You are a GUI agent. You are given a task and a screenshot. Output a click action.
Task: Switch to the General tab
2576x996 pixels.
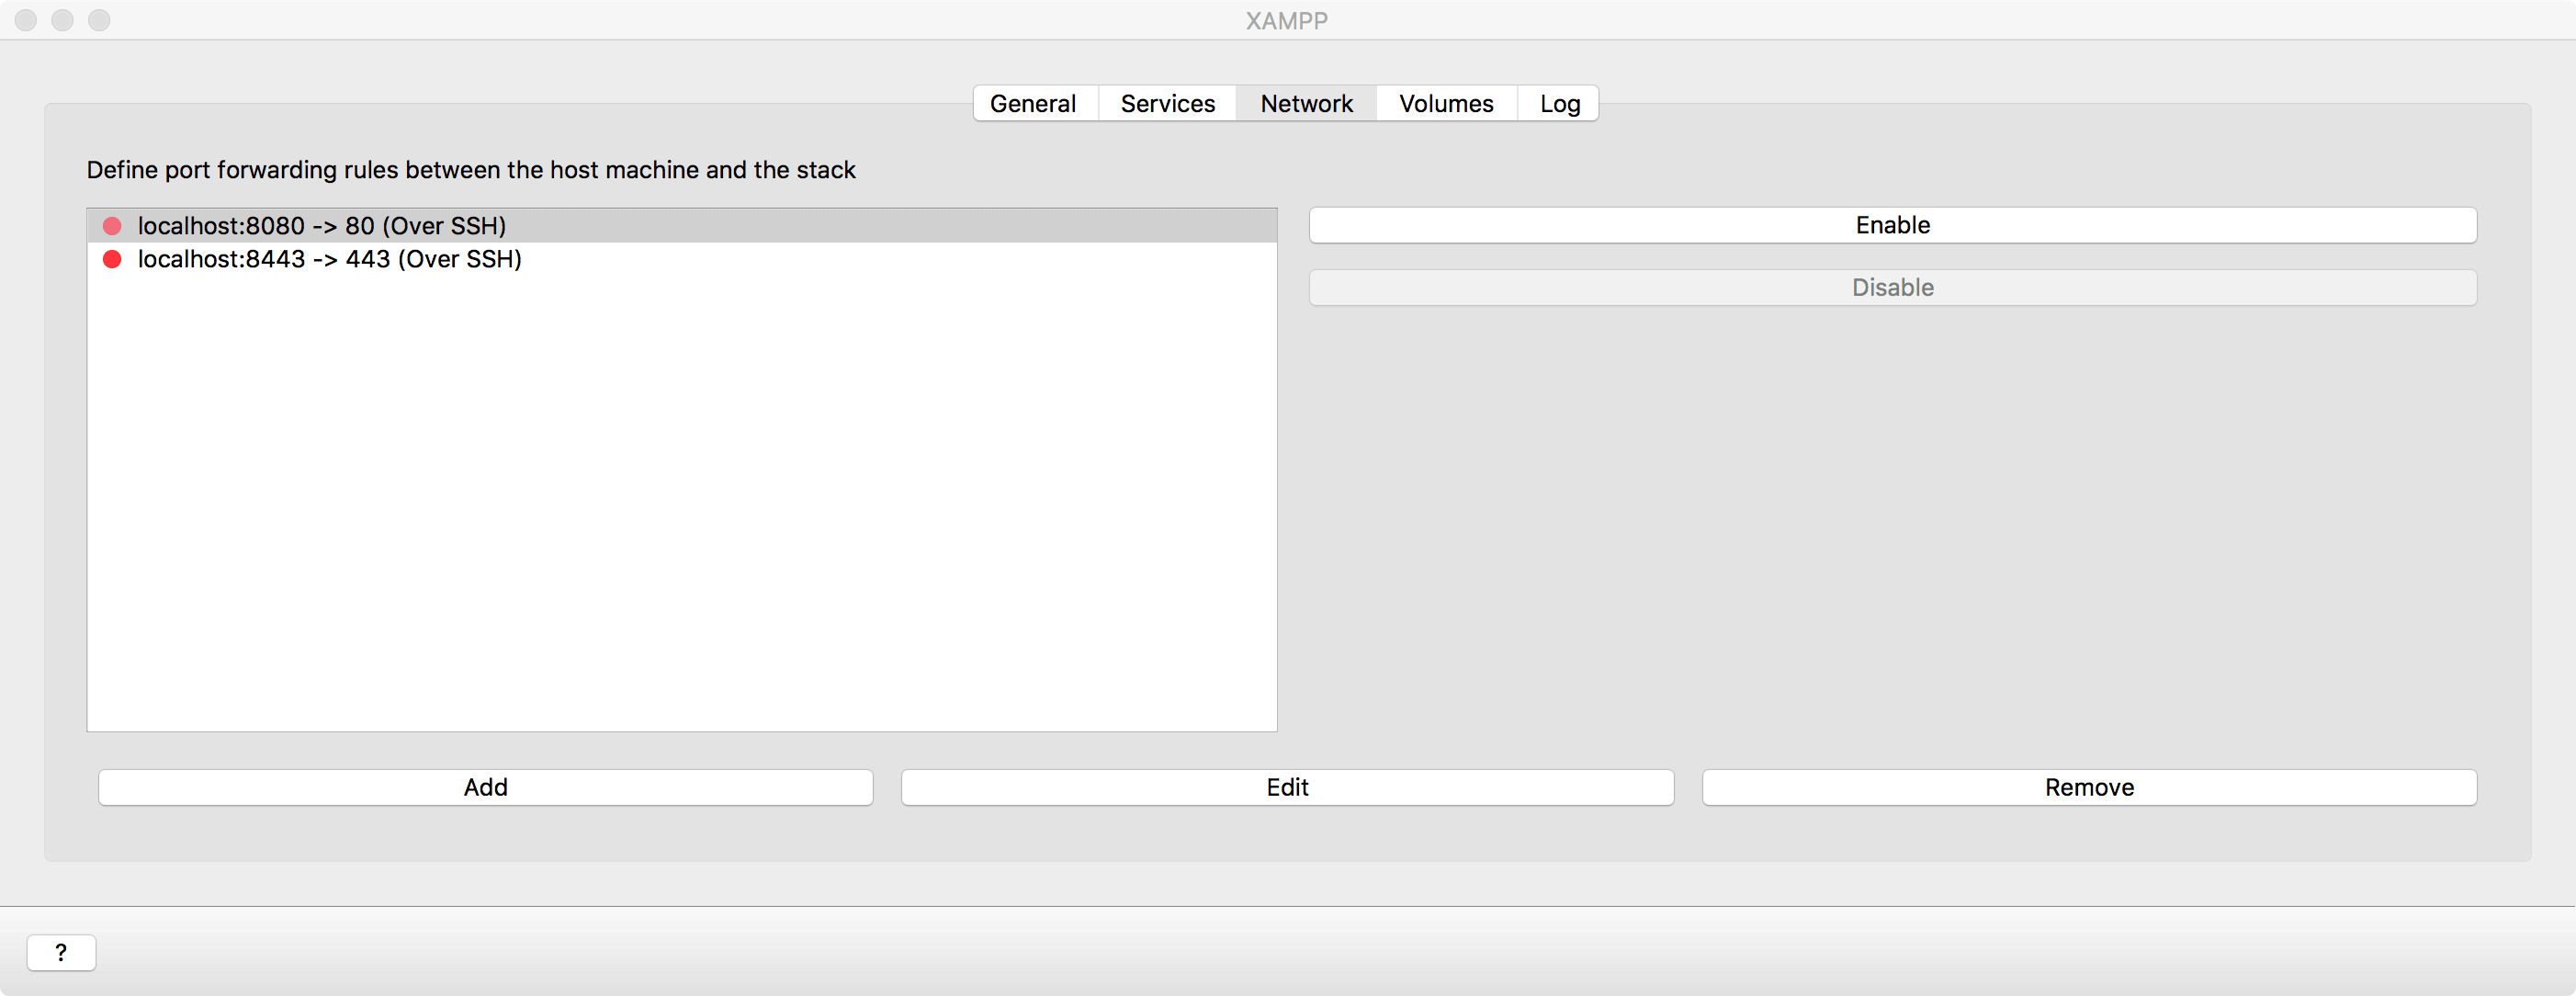1034,104
